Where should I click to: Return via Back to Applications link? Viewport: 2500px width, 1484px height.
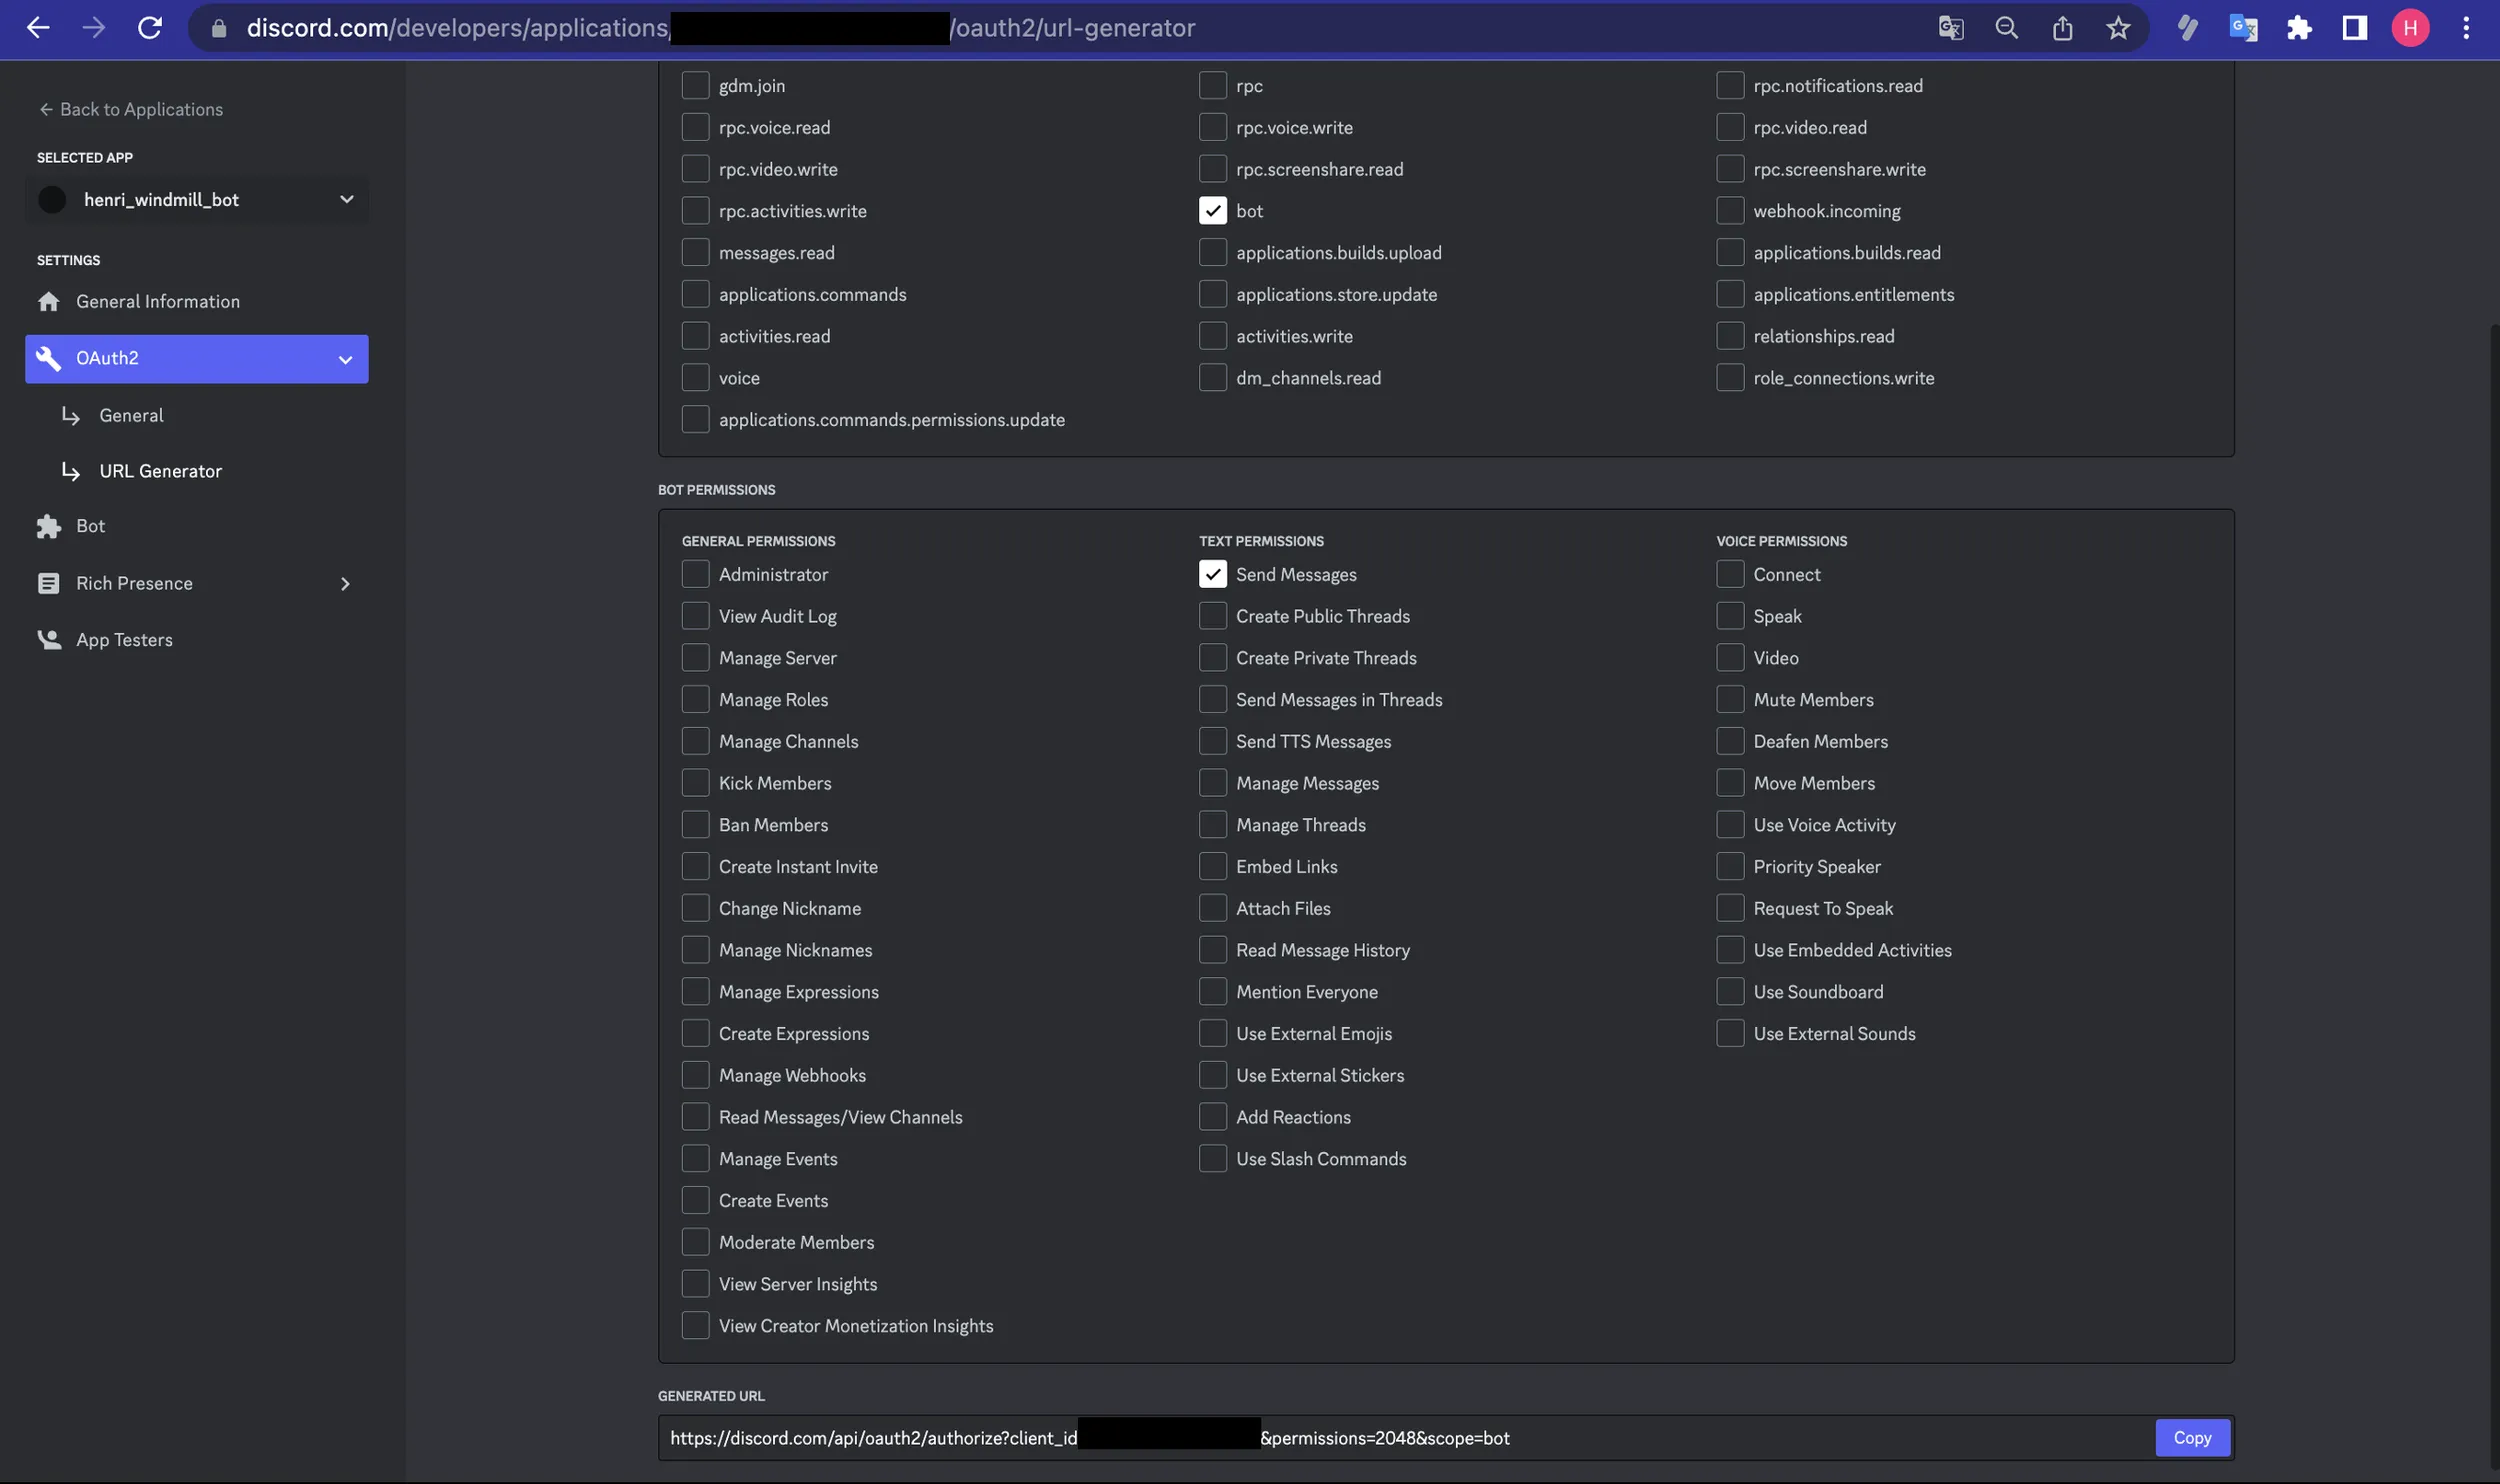coord(131,109)
